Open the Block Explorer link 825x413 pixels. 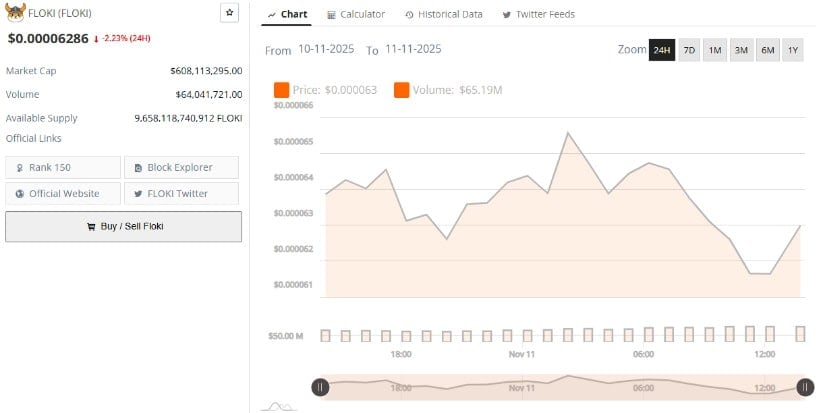click(x=181, y=167)
